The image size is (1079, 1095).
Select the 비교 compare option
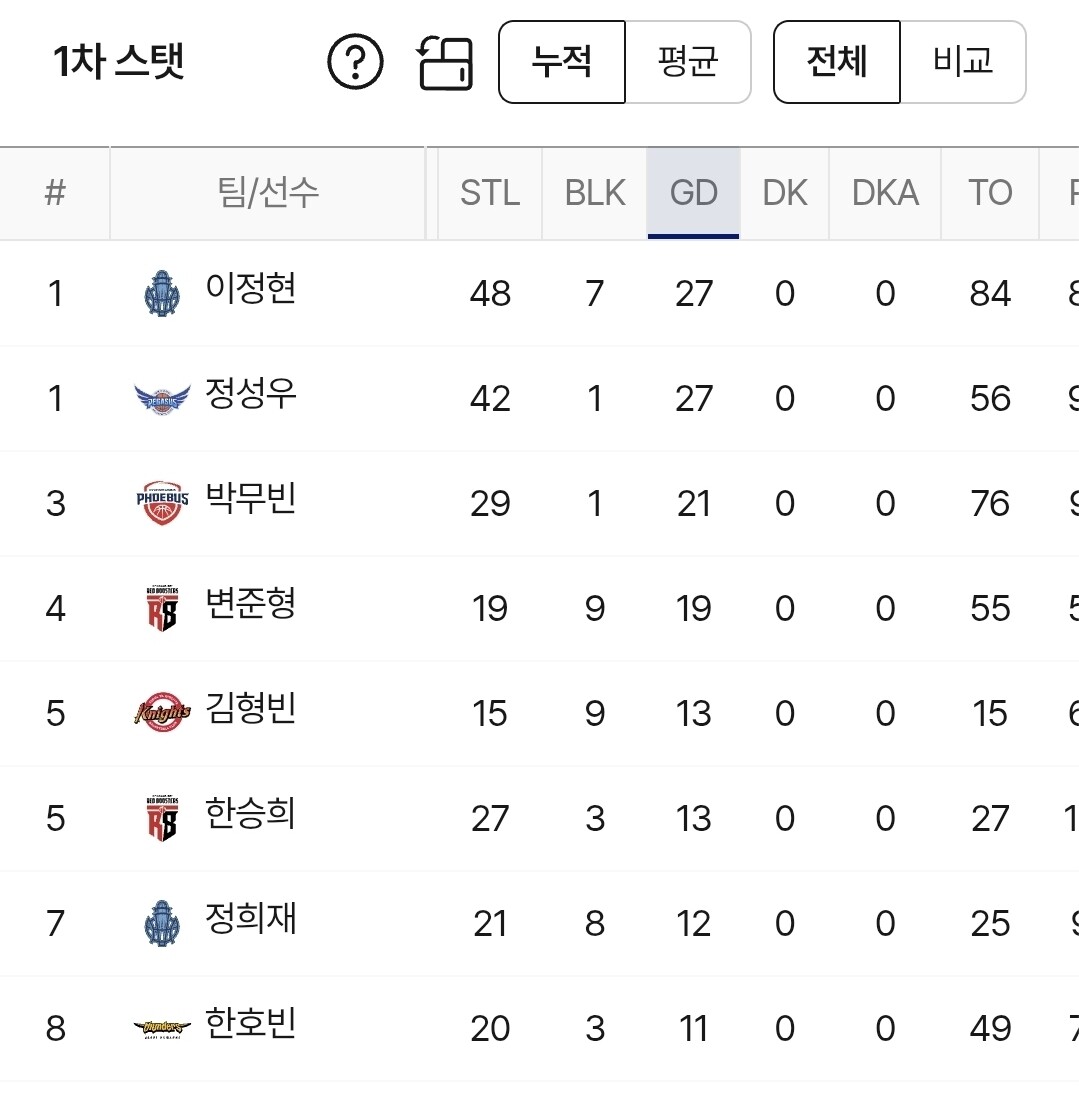pyautogui.click(x=963, y=62)
